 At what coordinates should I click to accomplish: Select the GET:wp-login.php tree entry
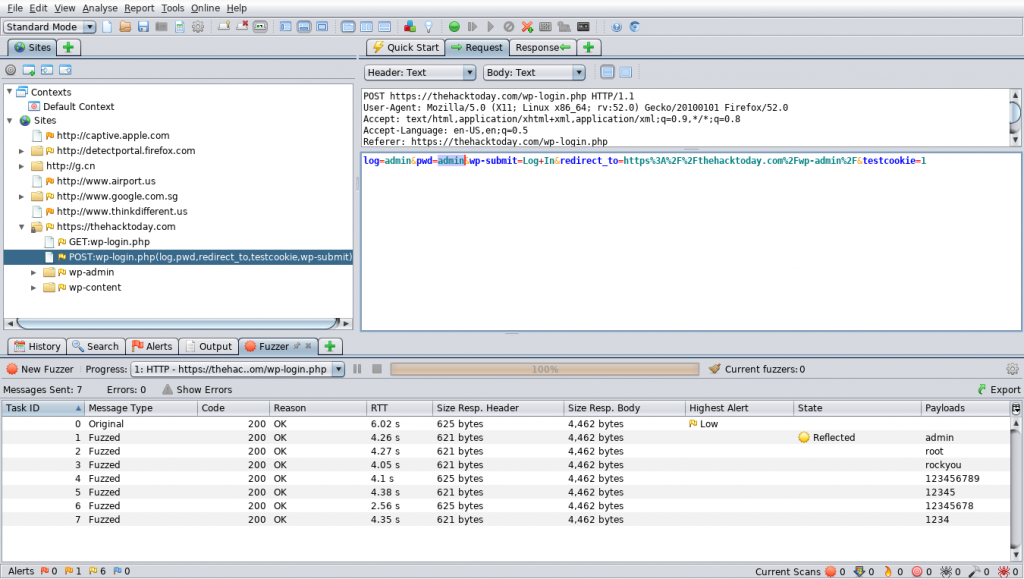coord(109,242)
